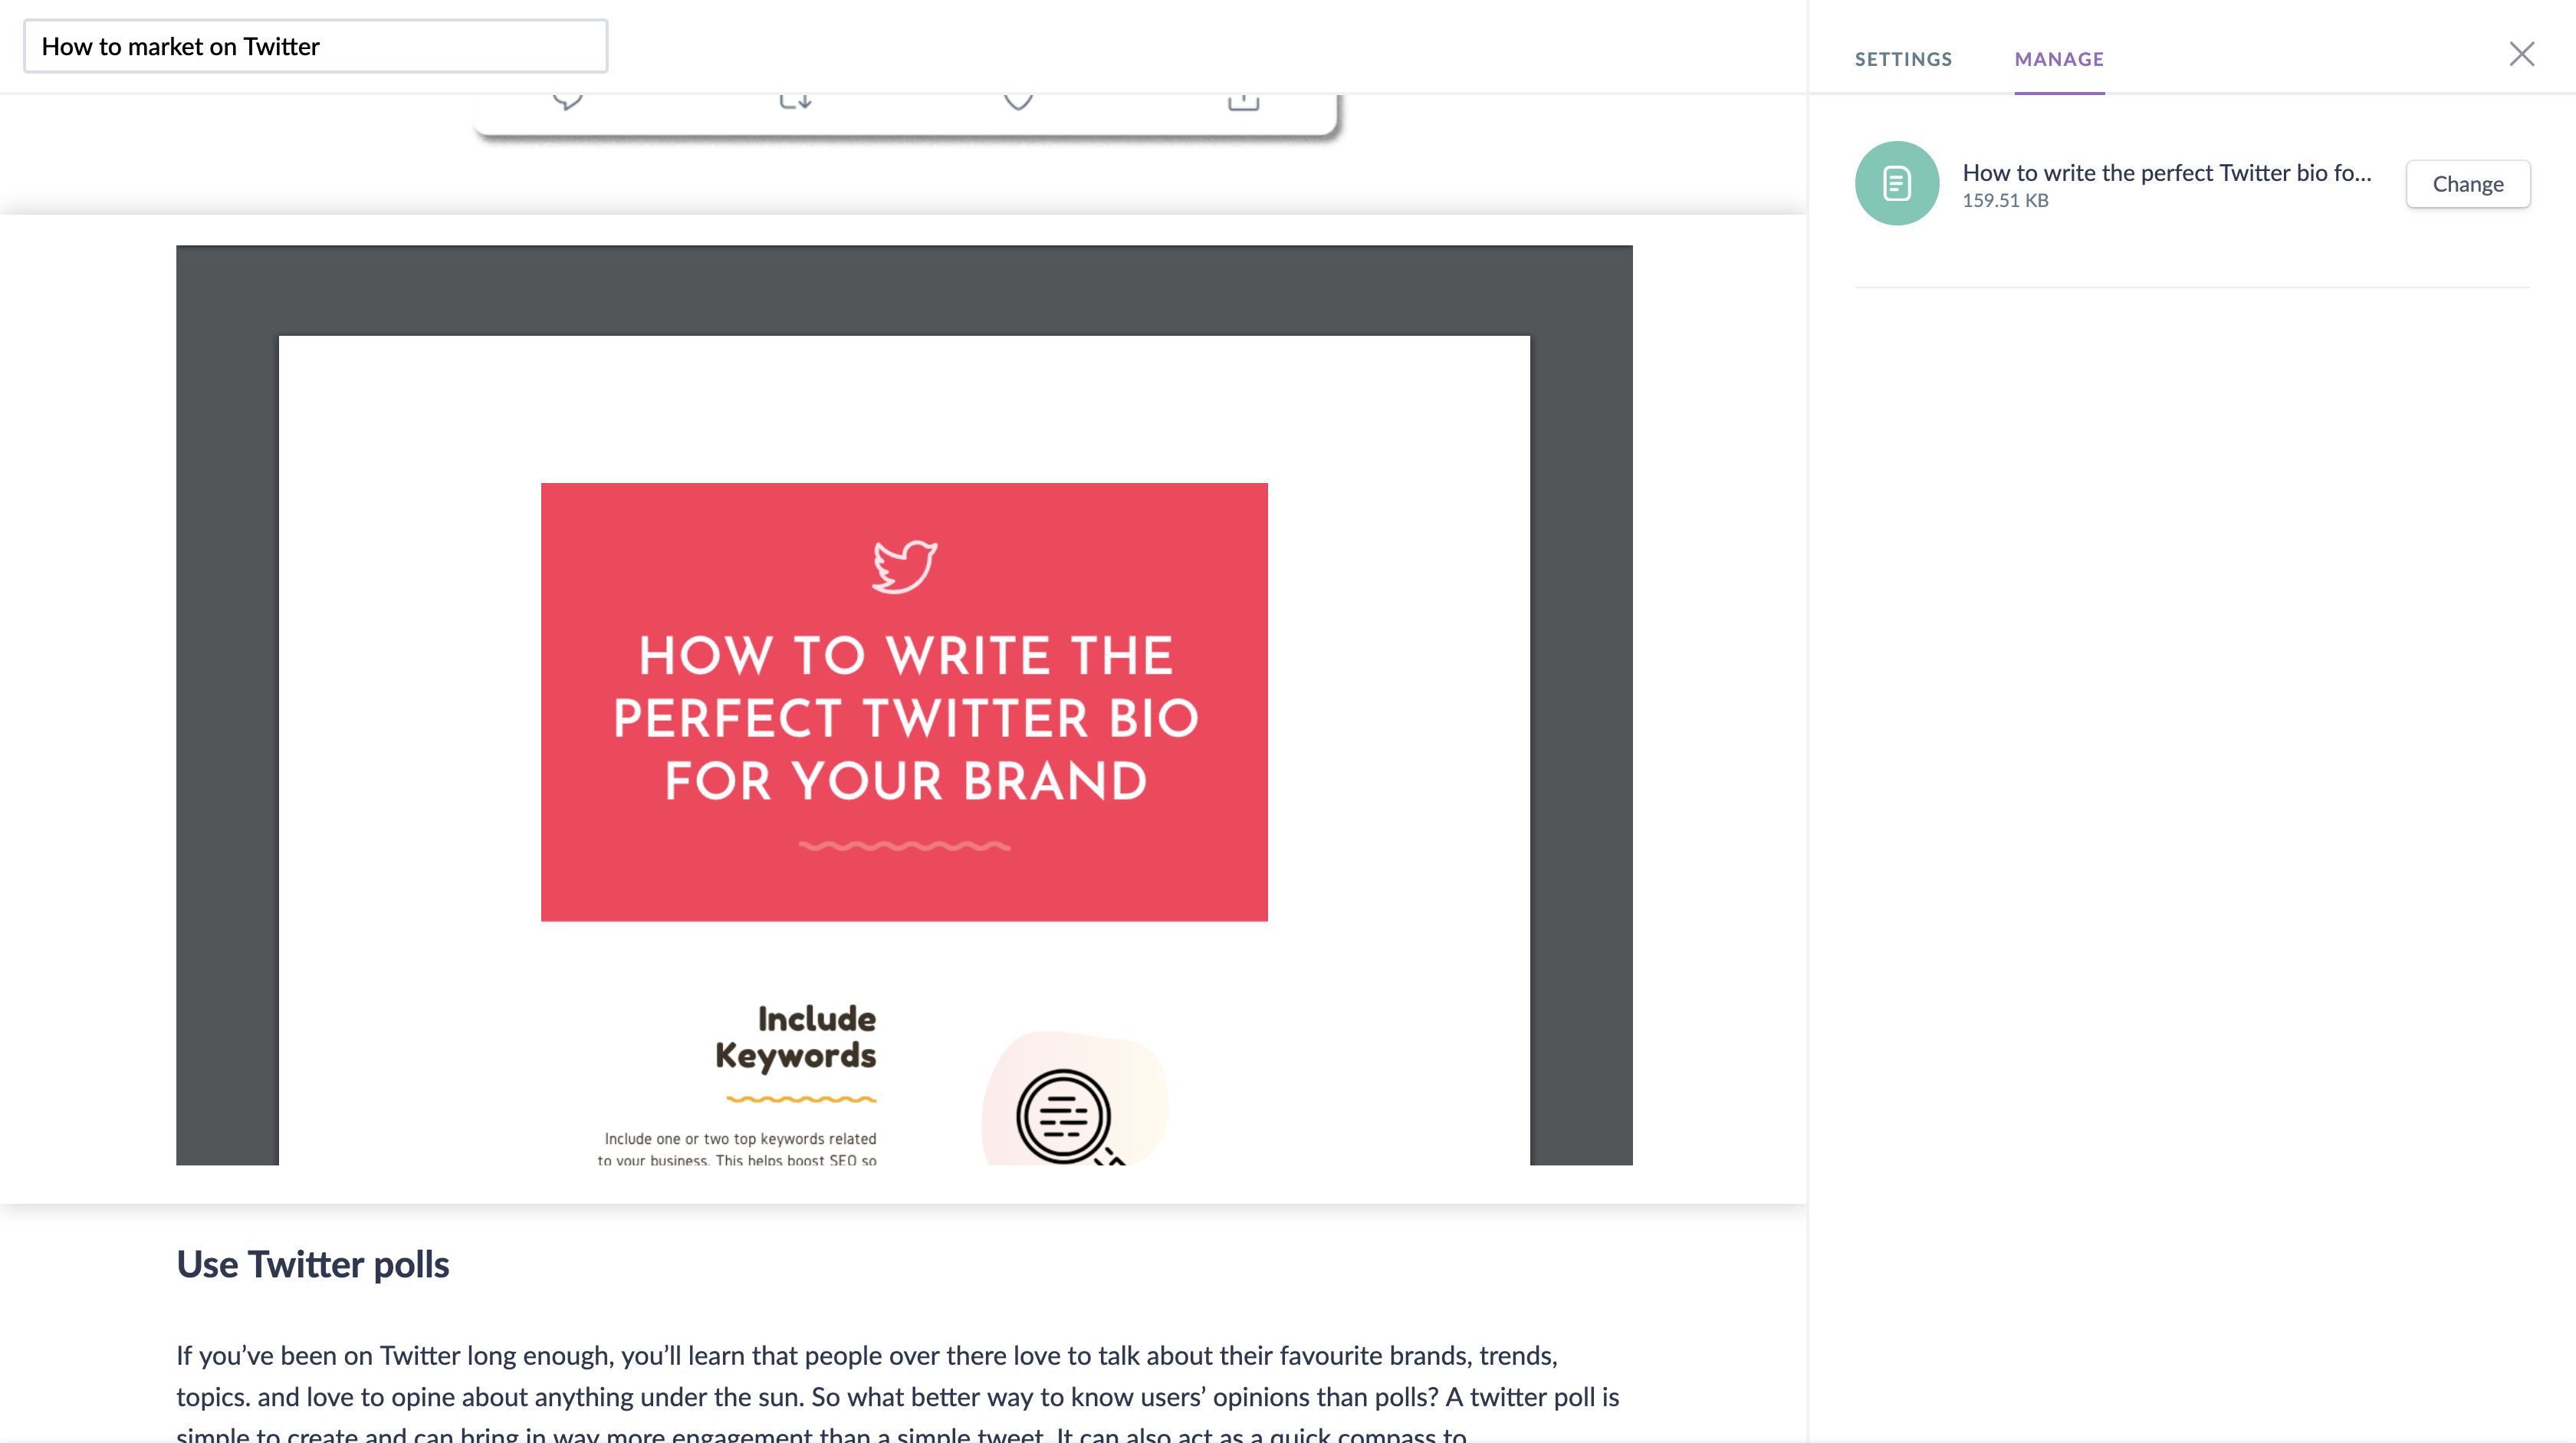Focus the page title input field
Viewport: 2576px width, 1443px height.
[x=315, y=46]
